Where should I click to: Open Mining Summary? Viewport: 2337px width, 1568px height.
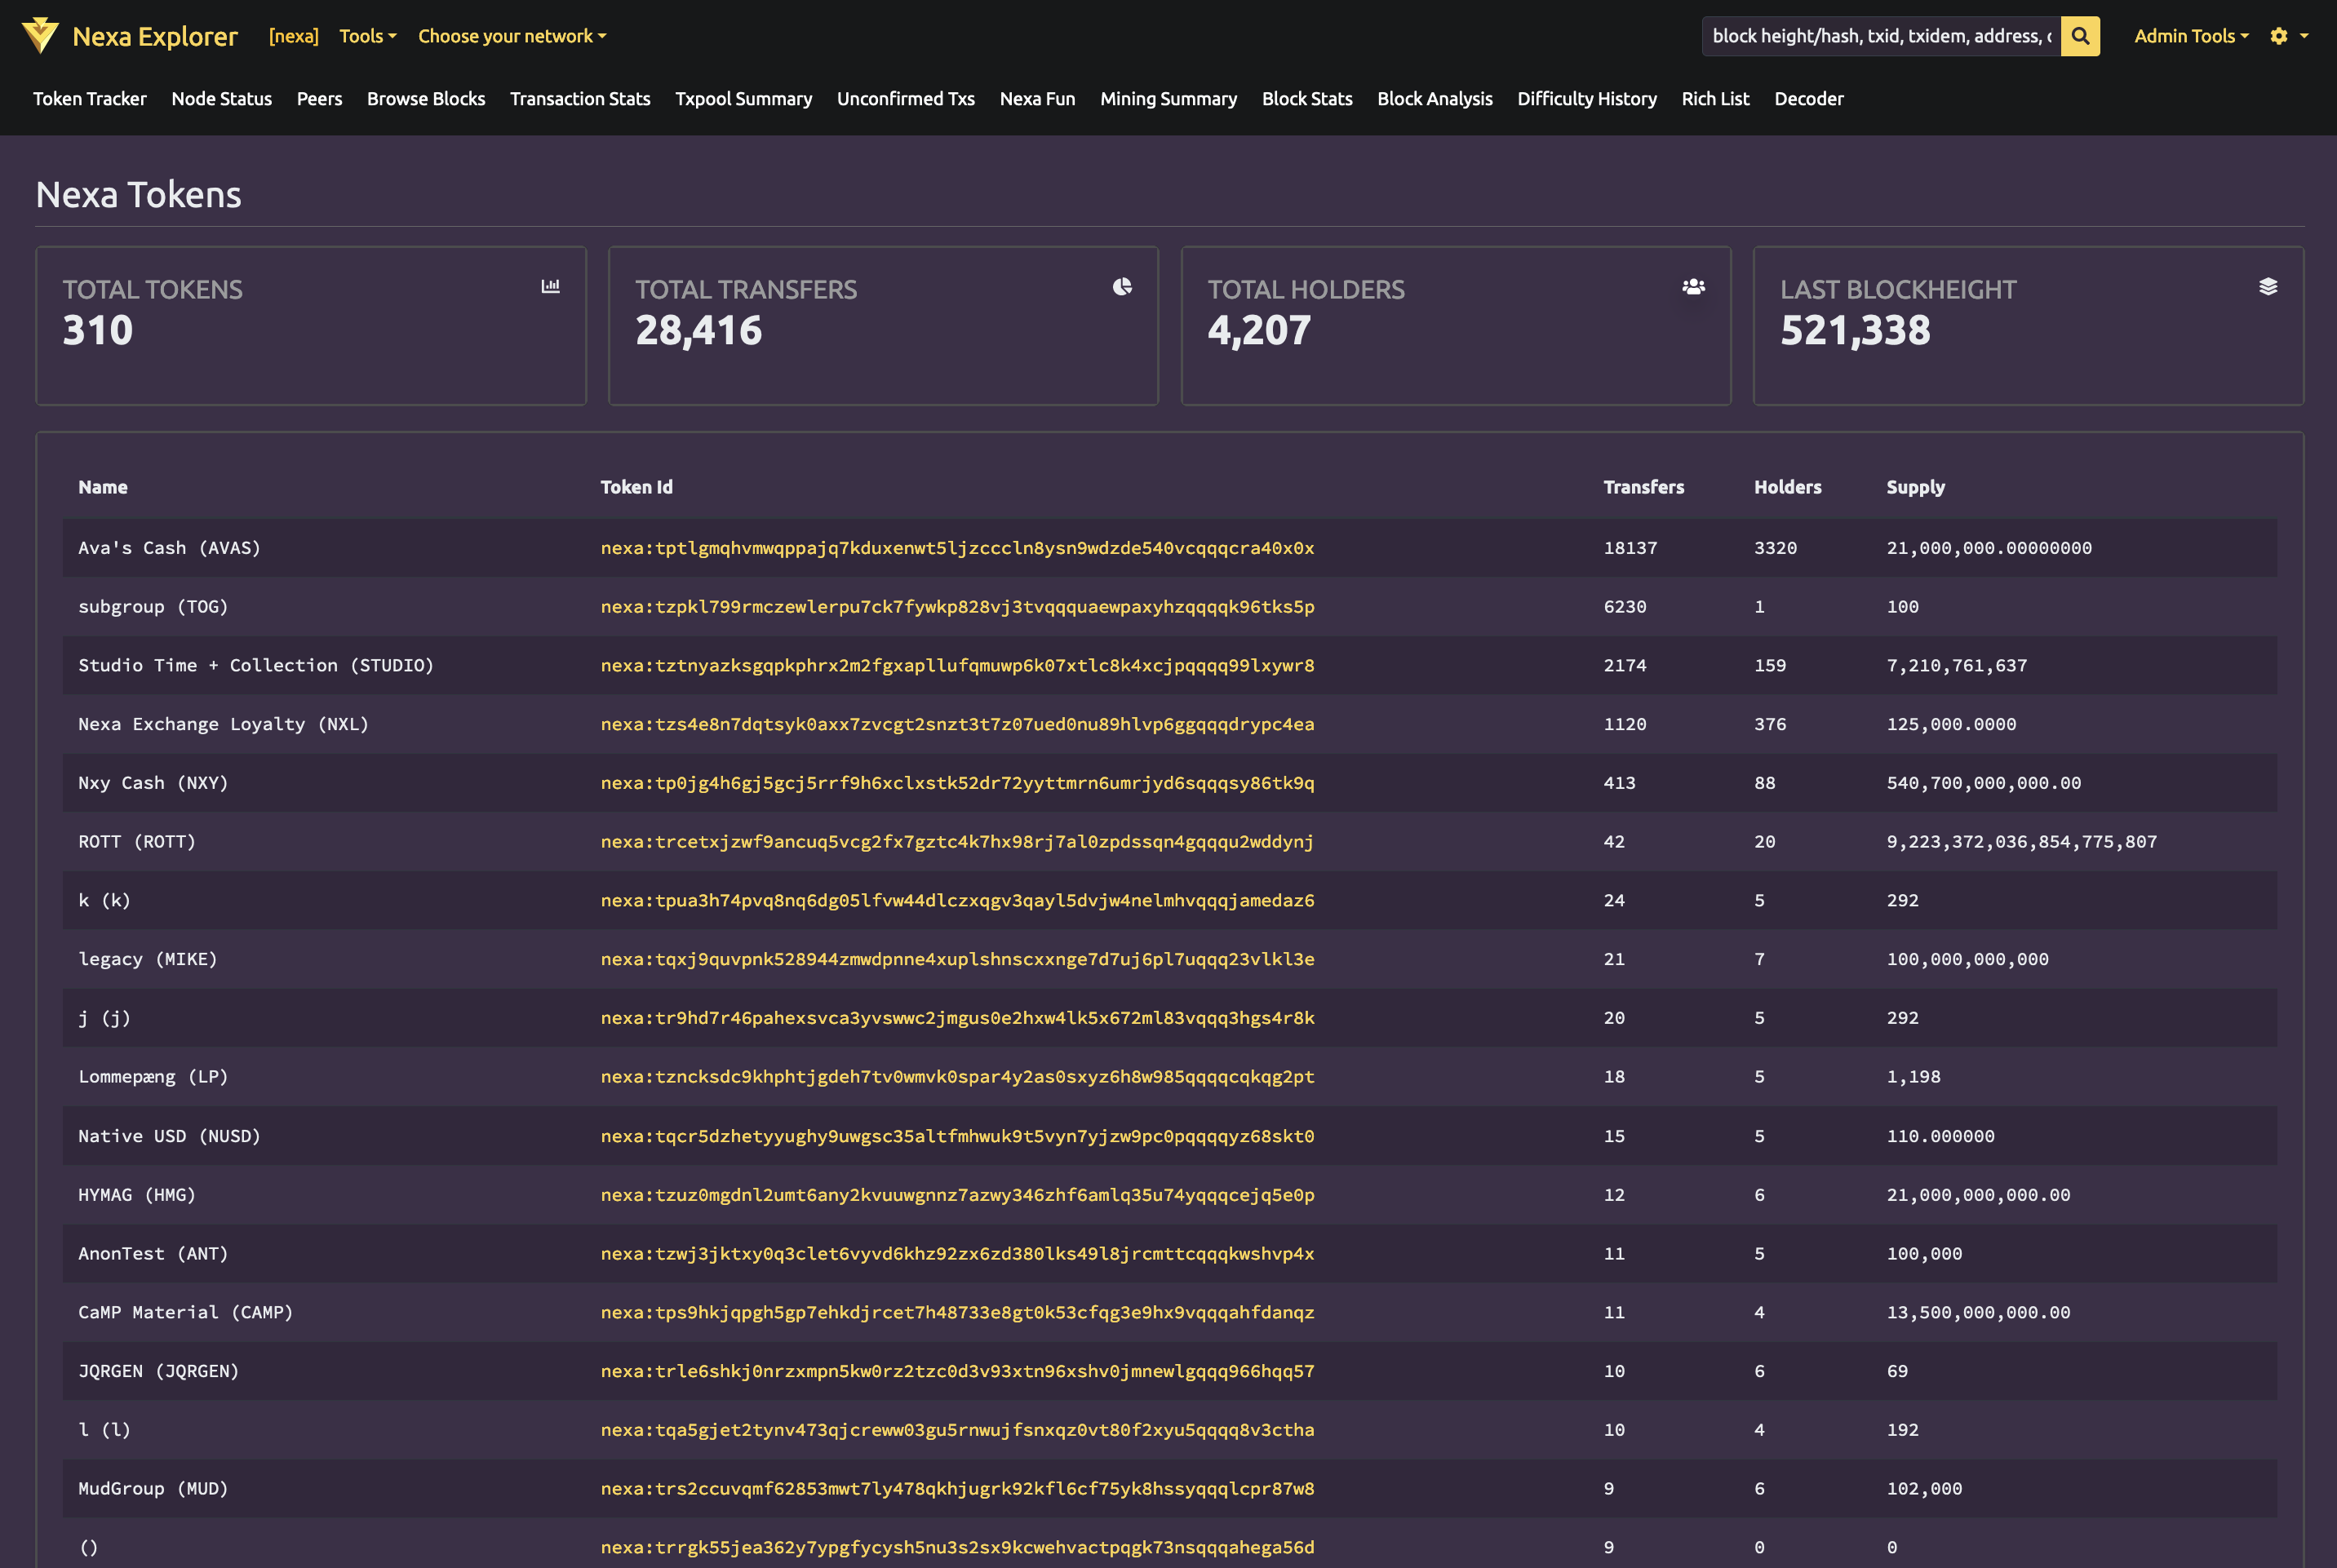click(x=1169, y=99)
